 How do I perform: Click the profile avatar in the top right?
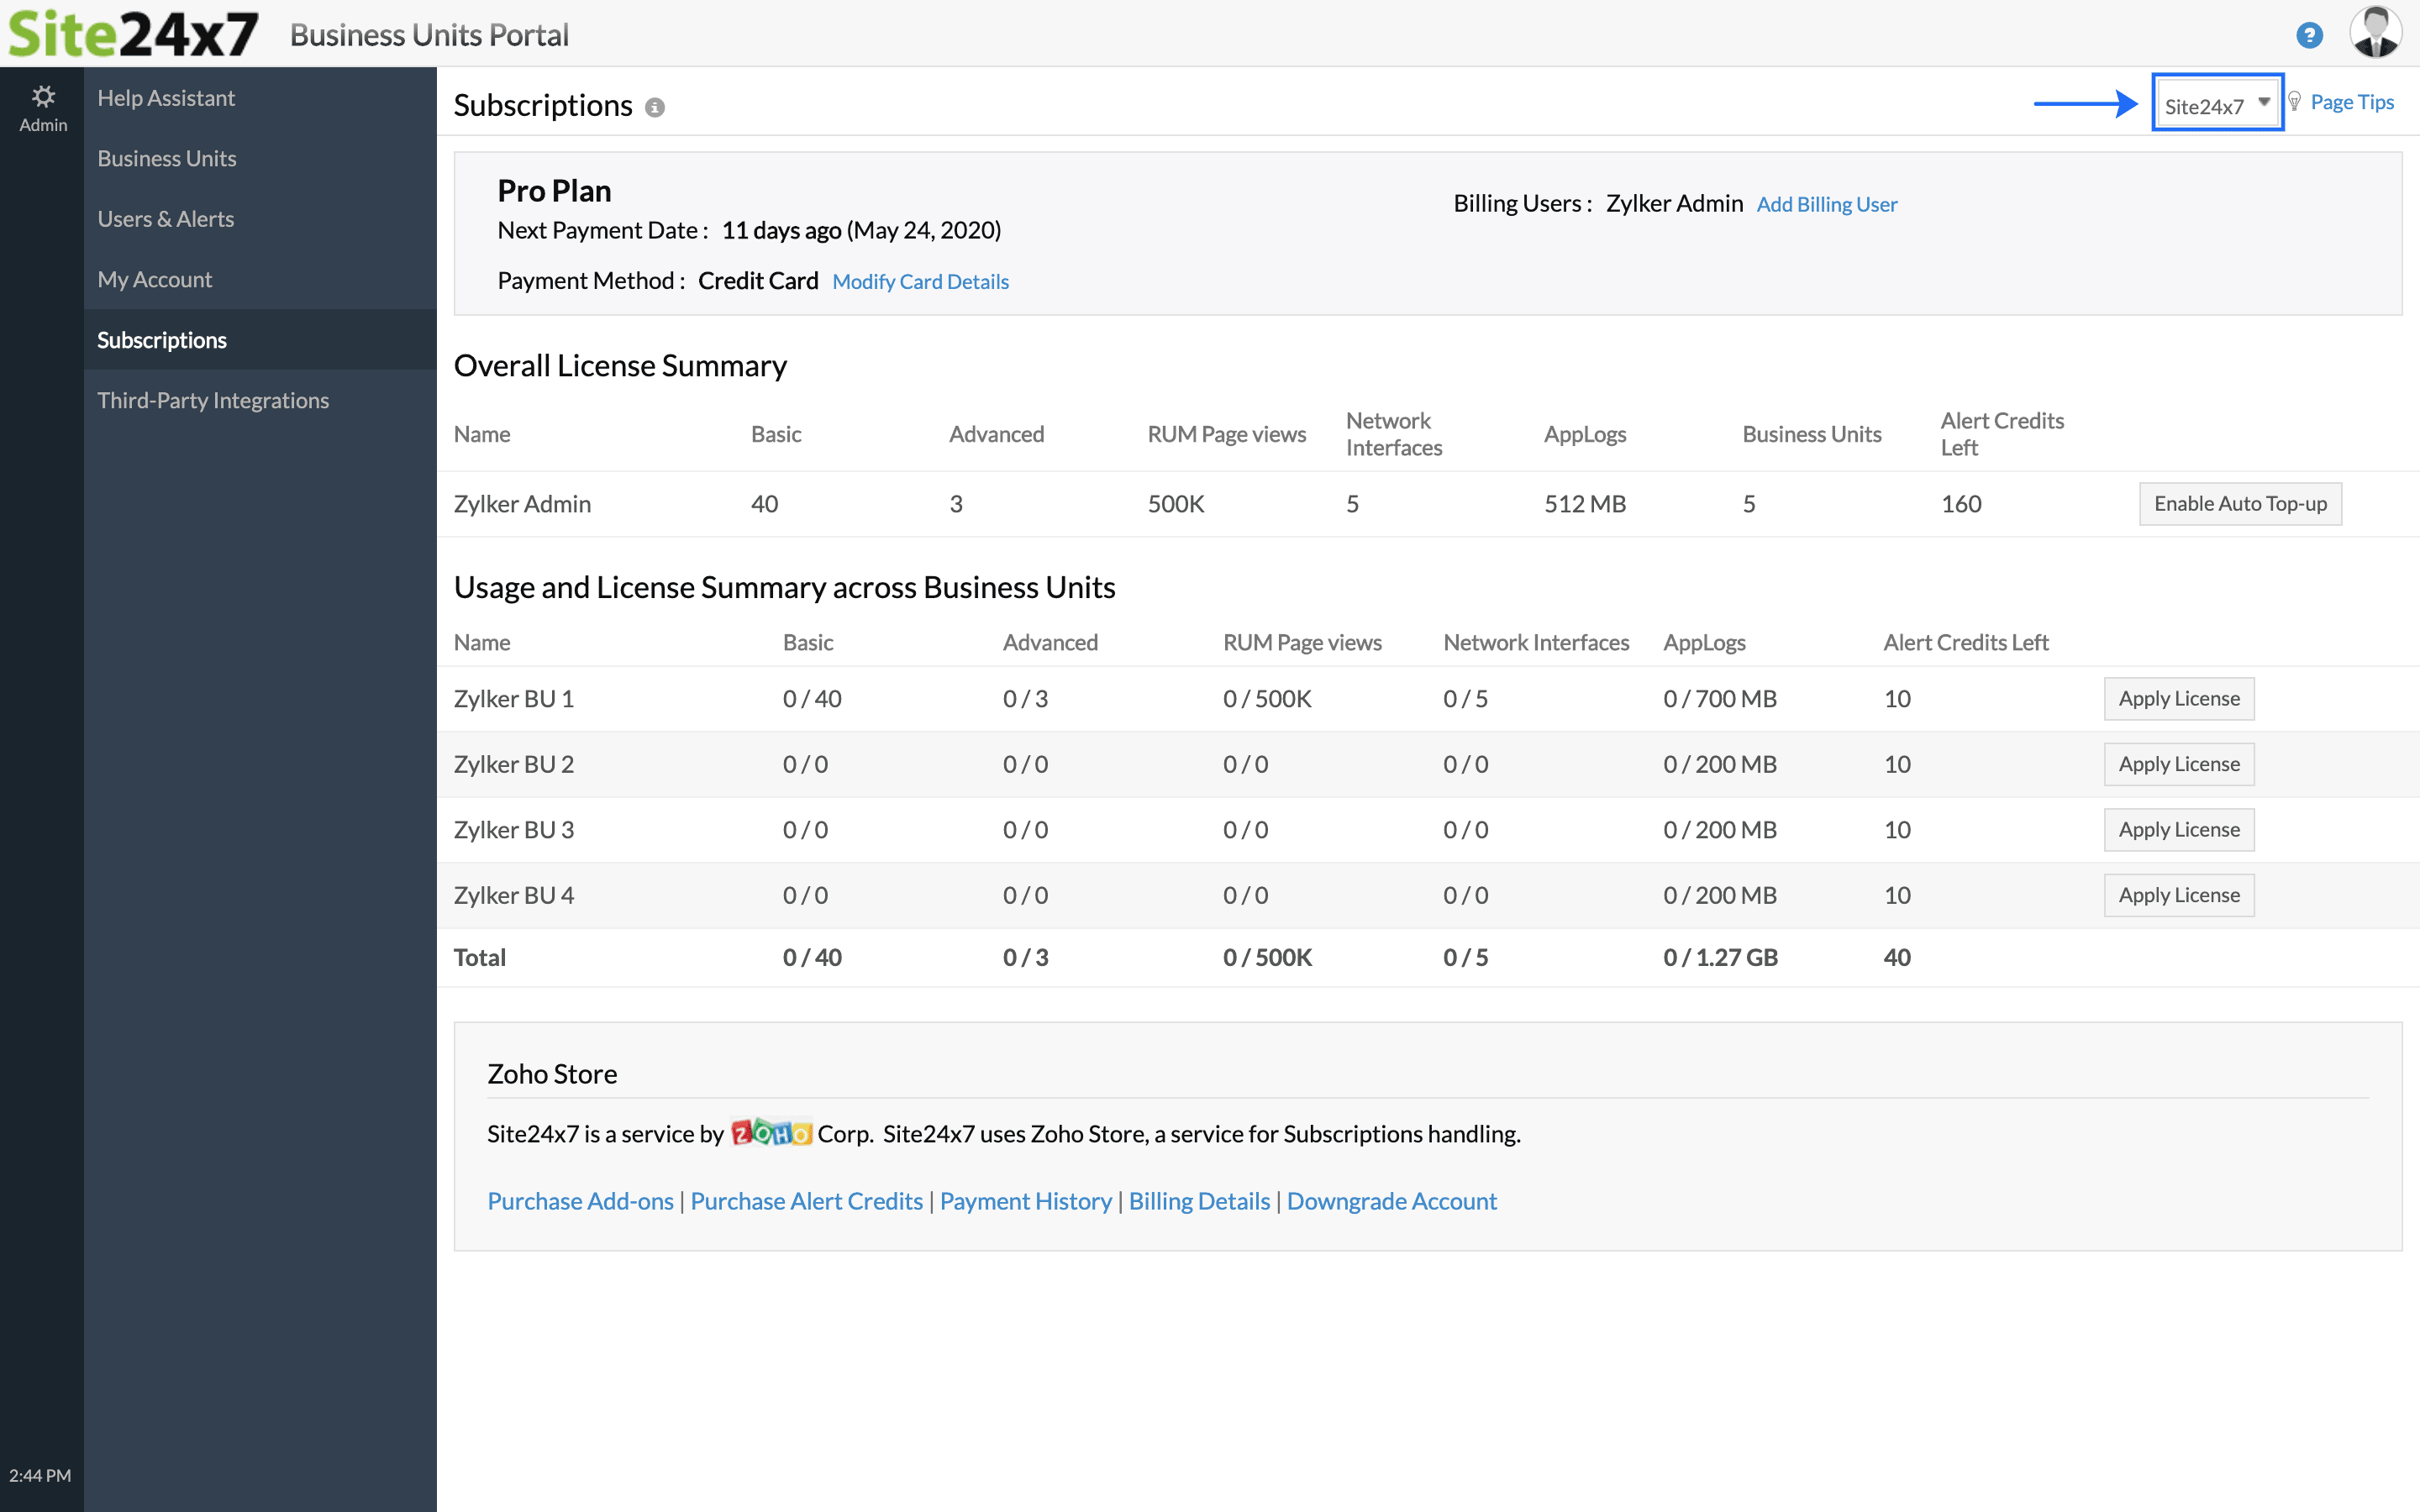[x=2378, y=32]
